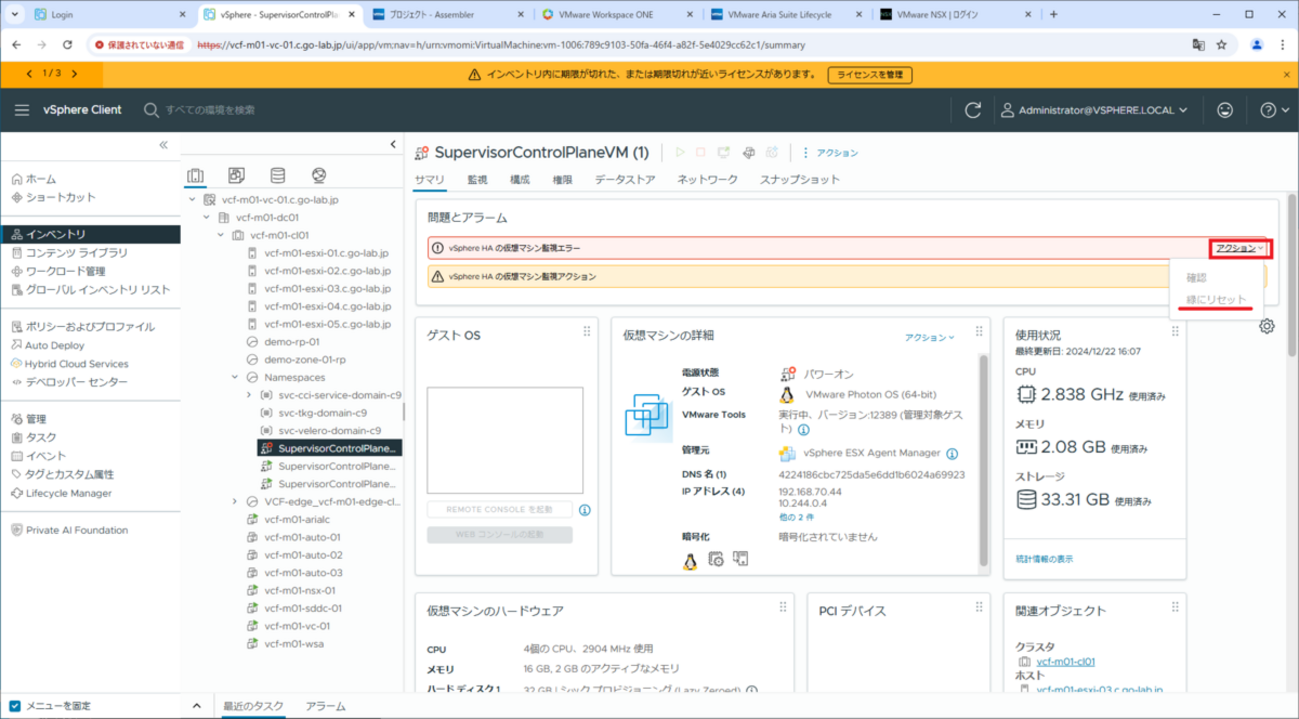This screenshot has height=719, width=1299.
Task: Switch to VMs and Templates inventory view
Action: coord(236,176)
